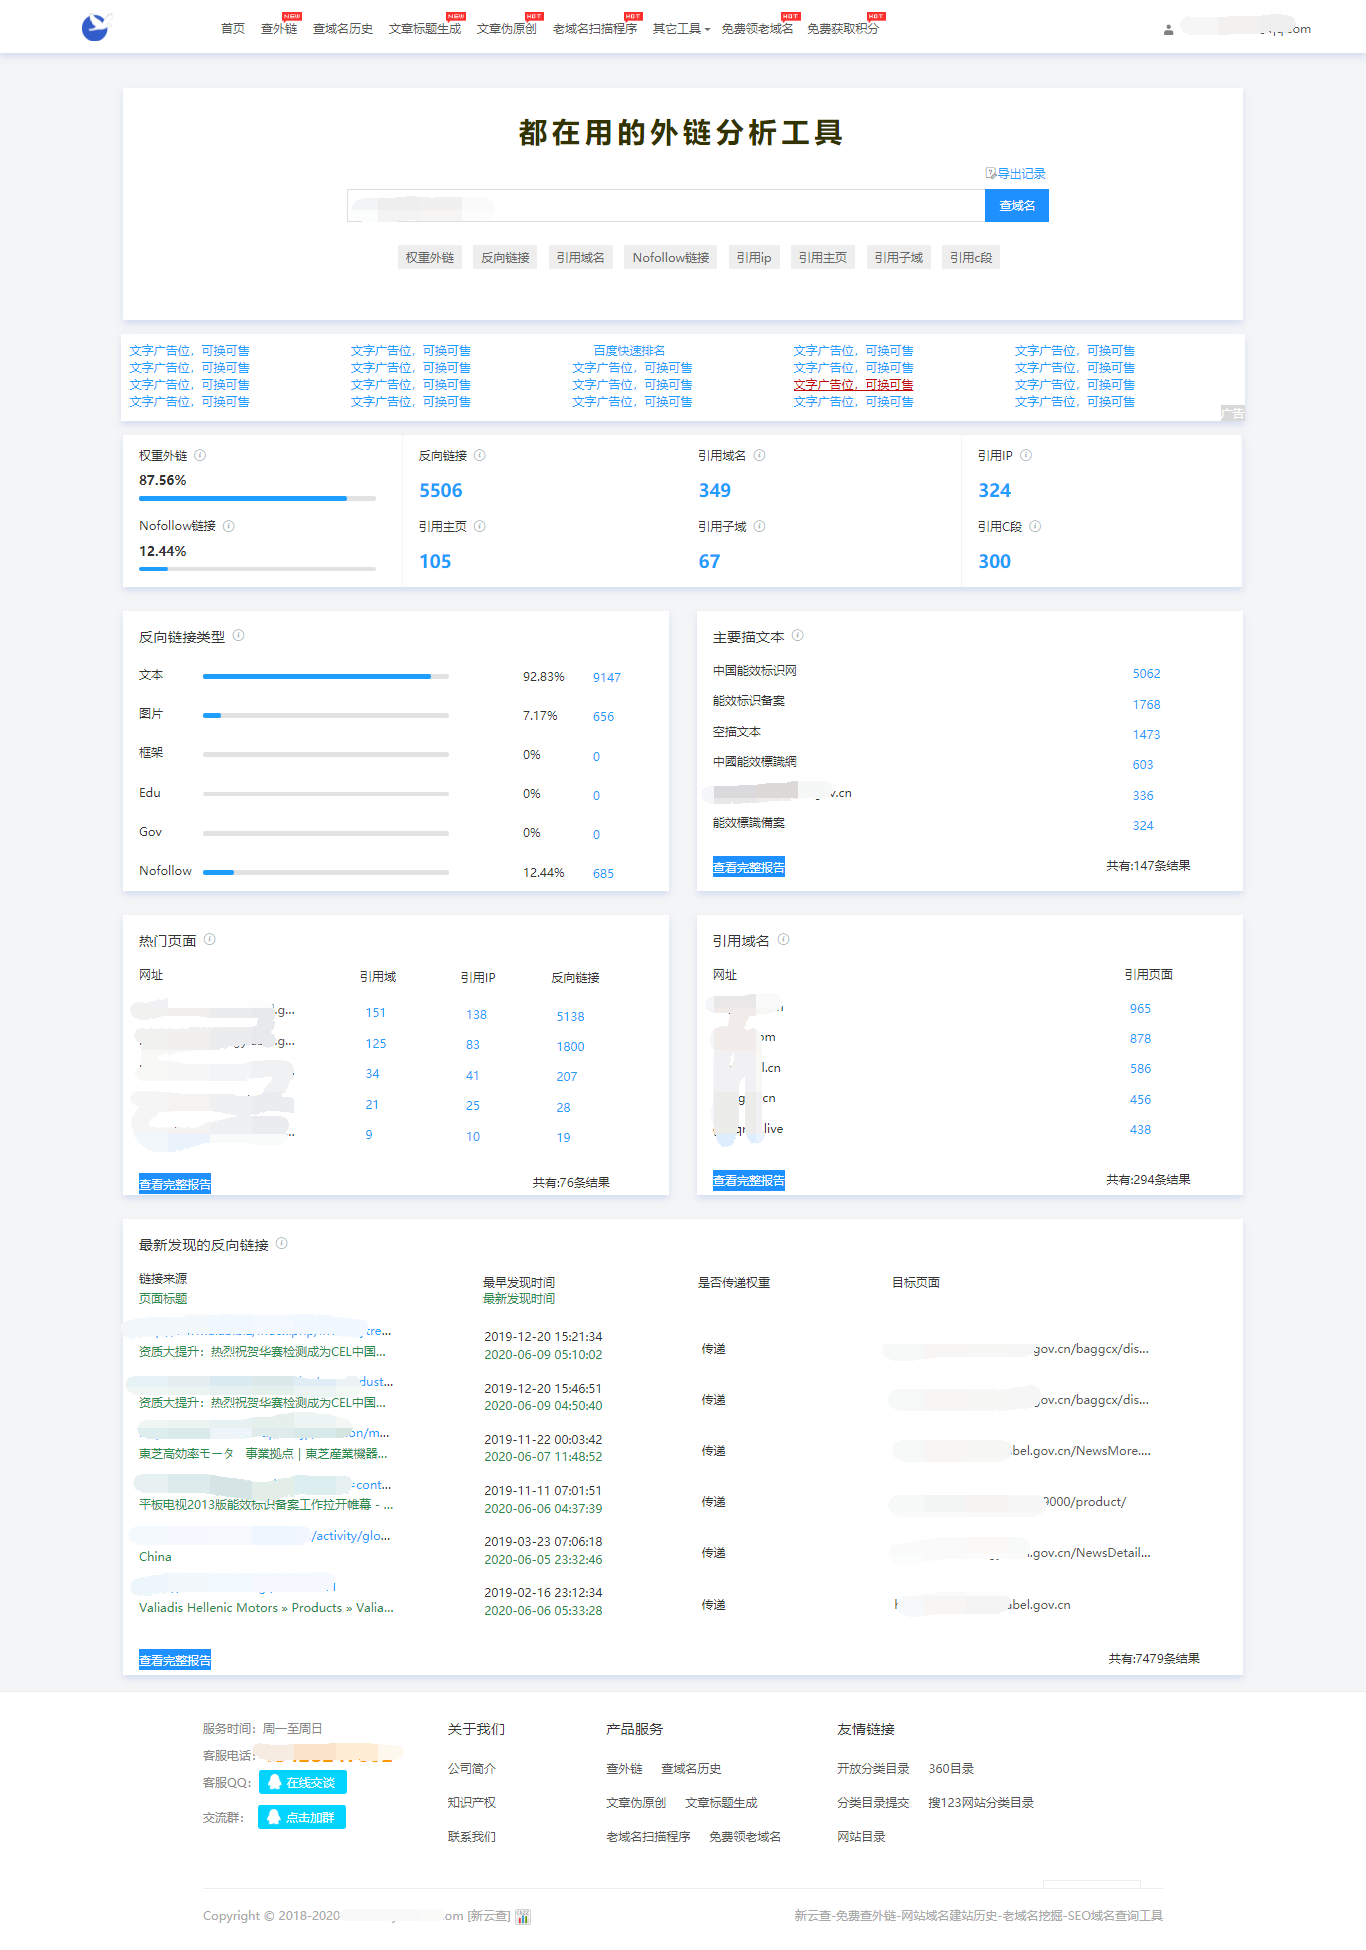Click the user account icon
This screenshot has width=1366, height=1950.
pos(1168,30)
